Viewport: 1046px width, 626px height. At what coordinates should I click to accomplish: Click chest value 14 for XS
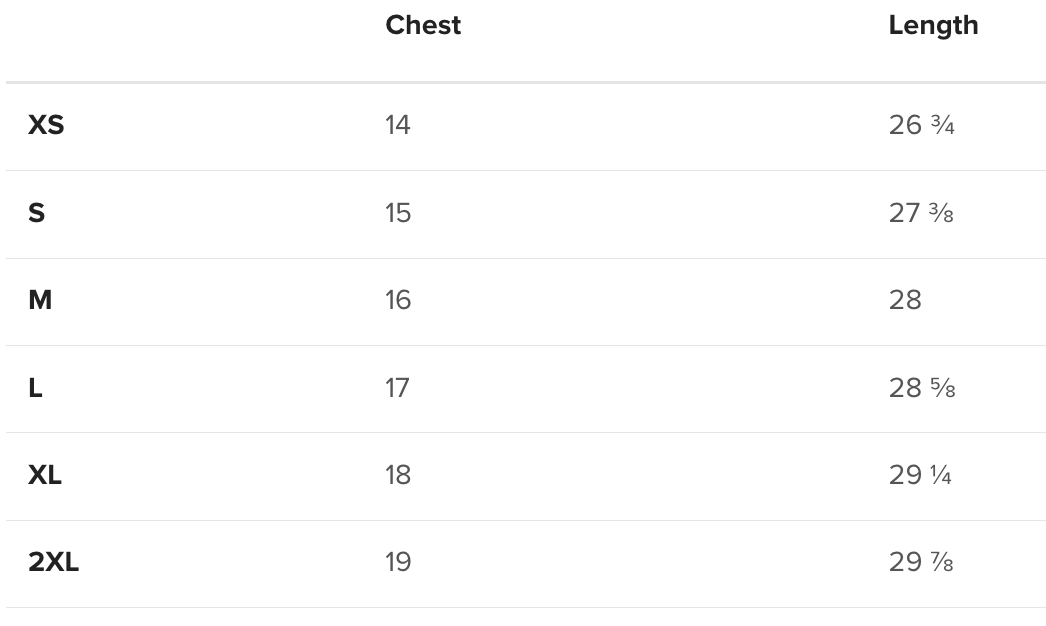coord(398,125)
